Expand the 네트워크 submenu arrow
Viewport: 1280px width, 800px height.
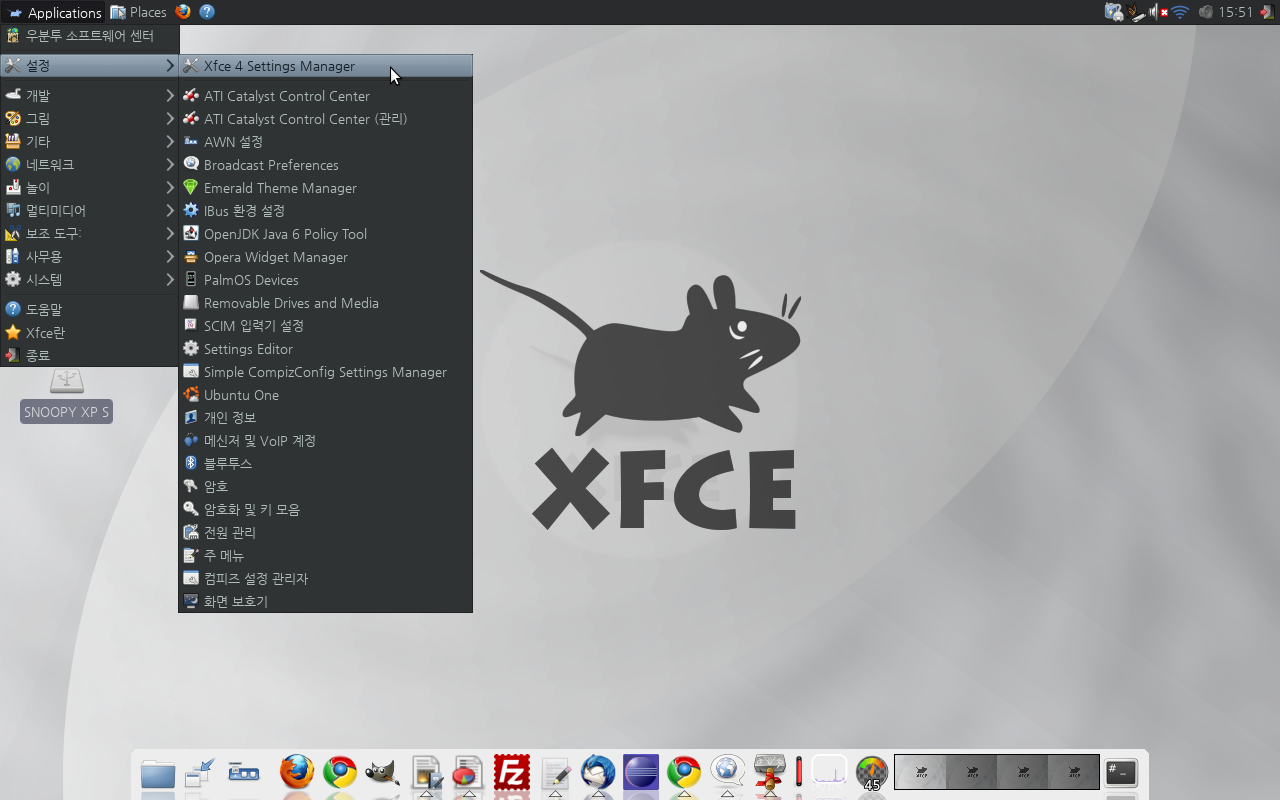(x=170, y=165)
